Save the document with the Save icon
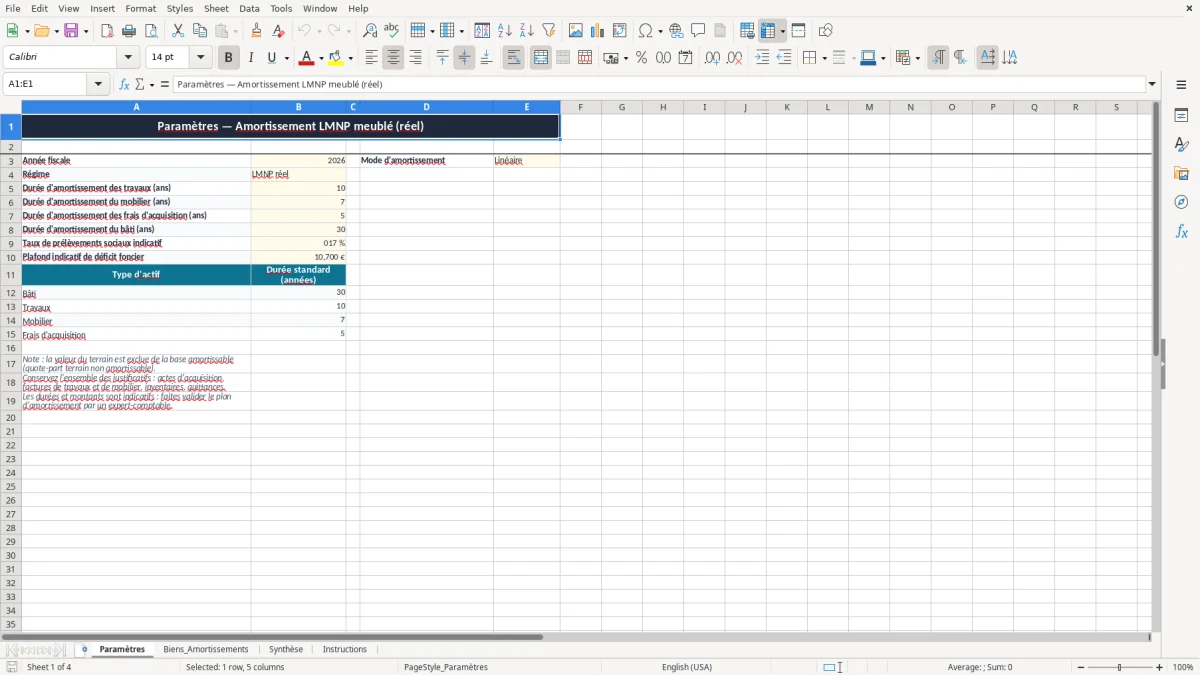 pos(71,31)
